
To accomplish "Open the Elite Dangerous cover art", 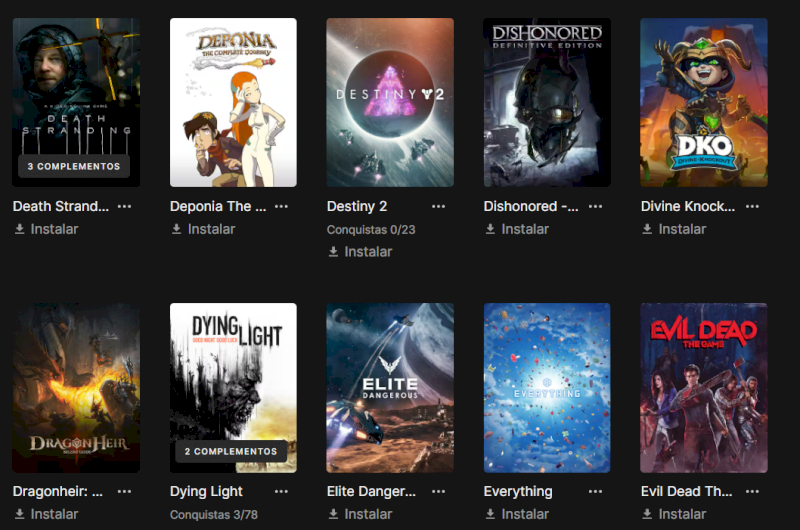I will [x=390, y=388].
